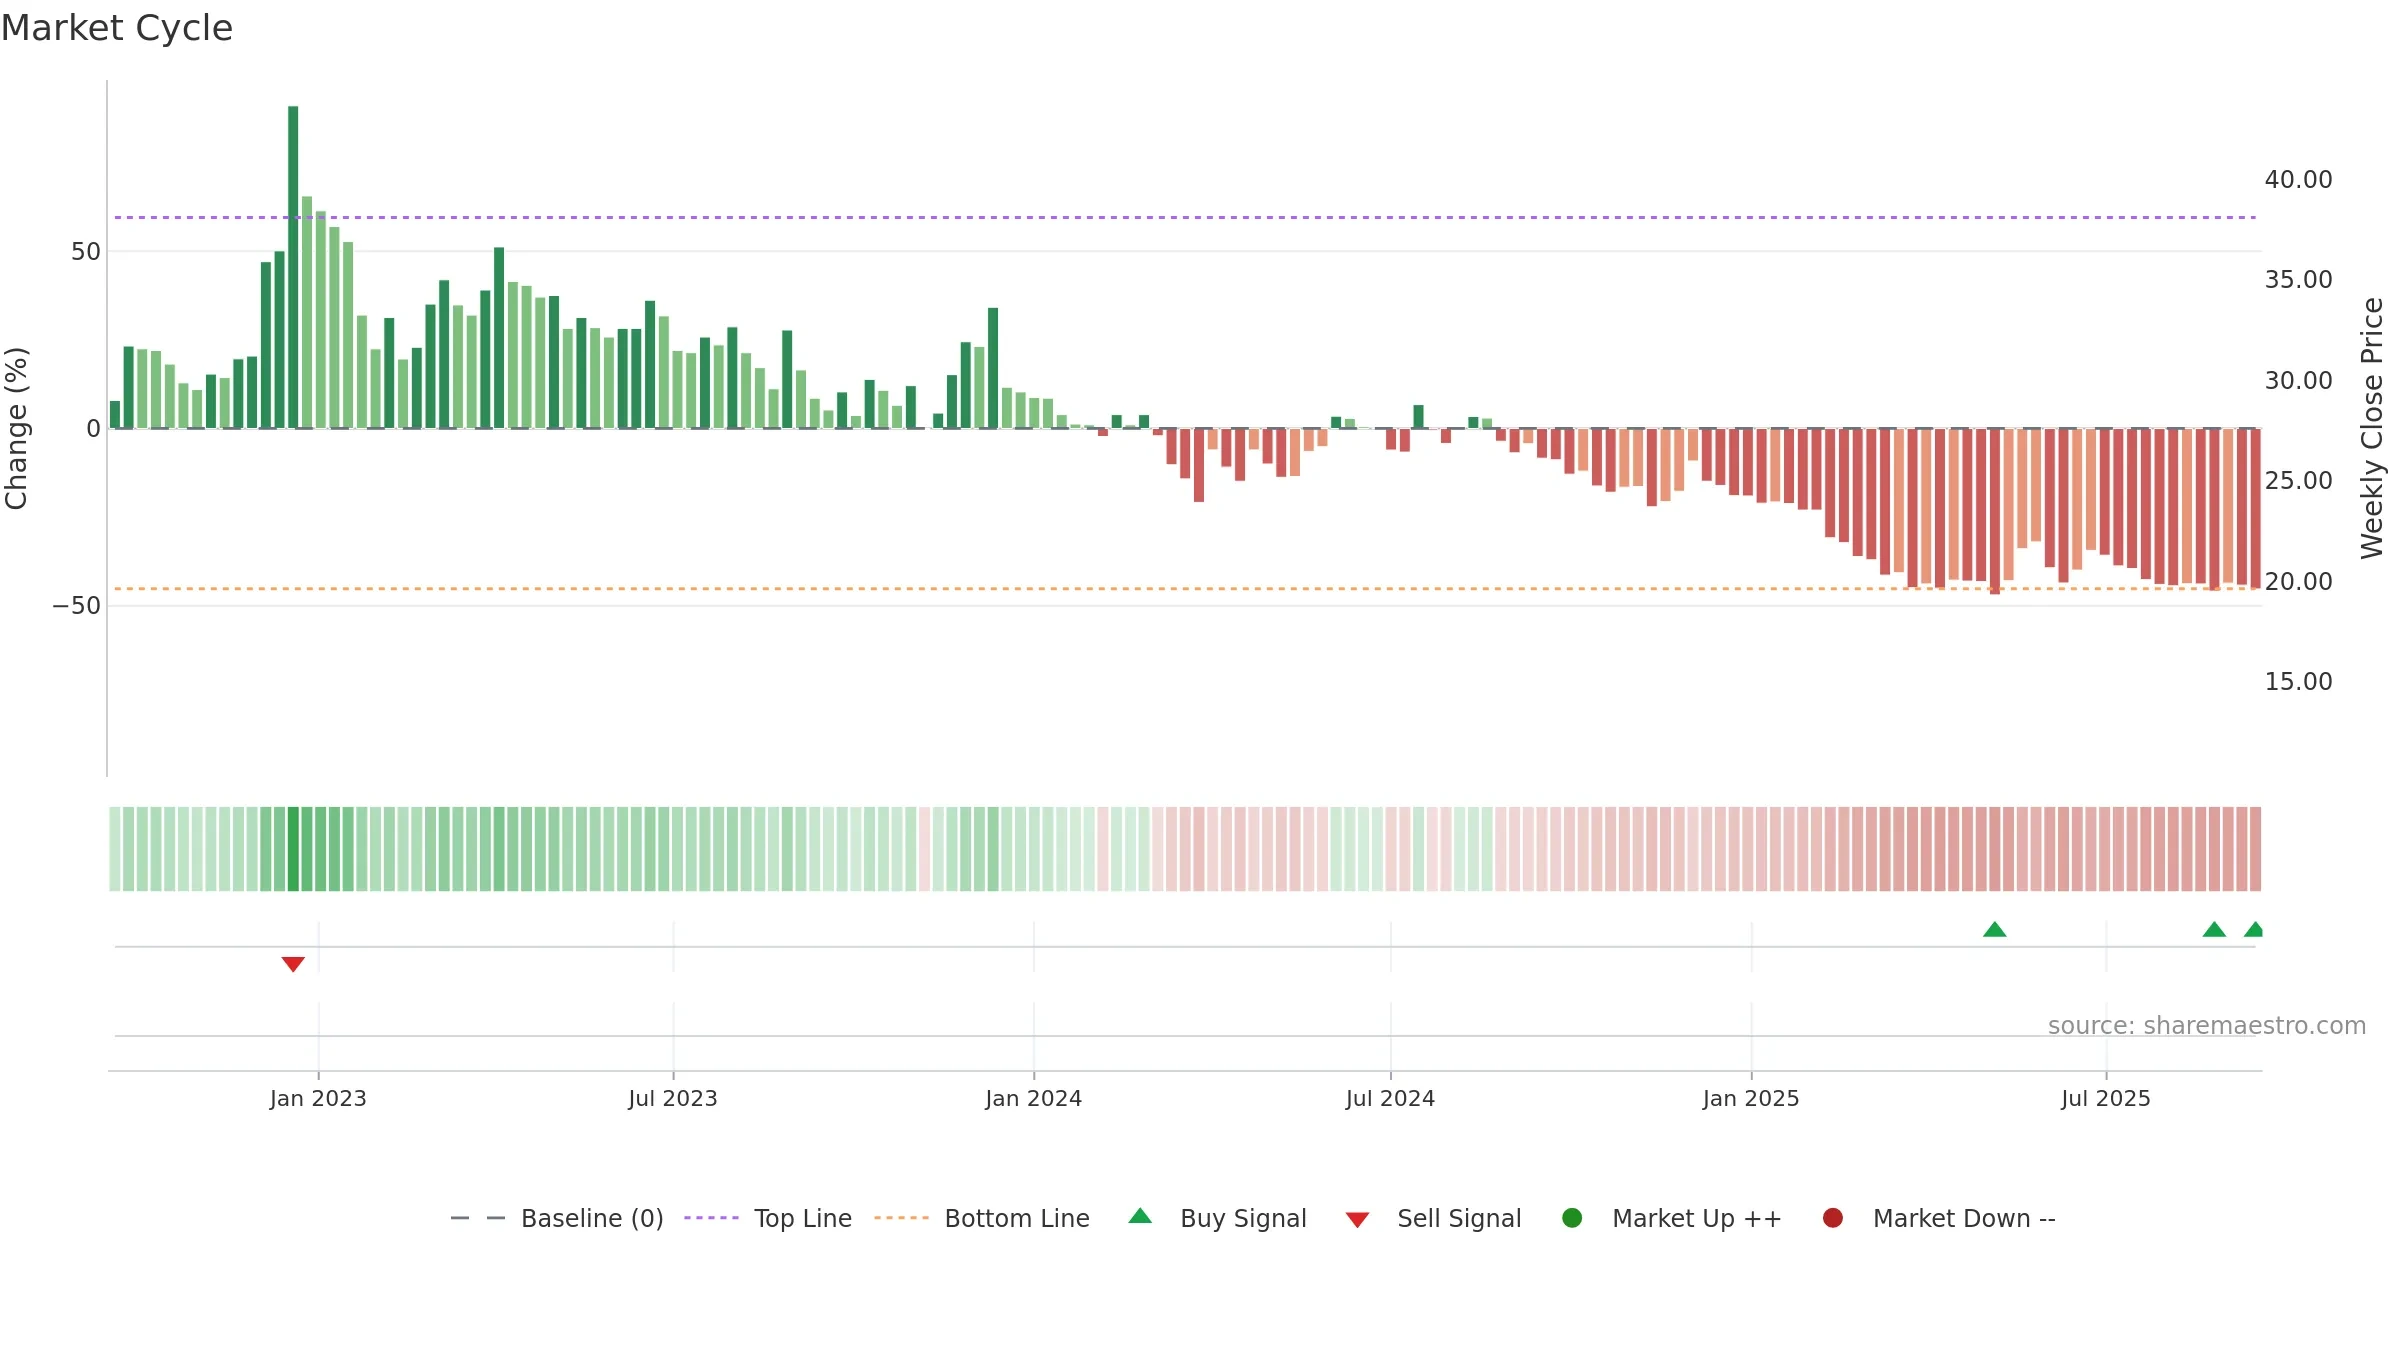Click the gray dashed Baseline sample in legend
Screen dimensions: 2400x1350
[x=478, y=1218]
